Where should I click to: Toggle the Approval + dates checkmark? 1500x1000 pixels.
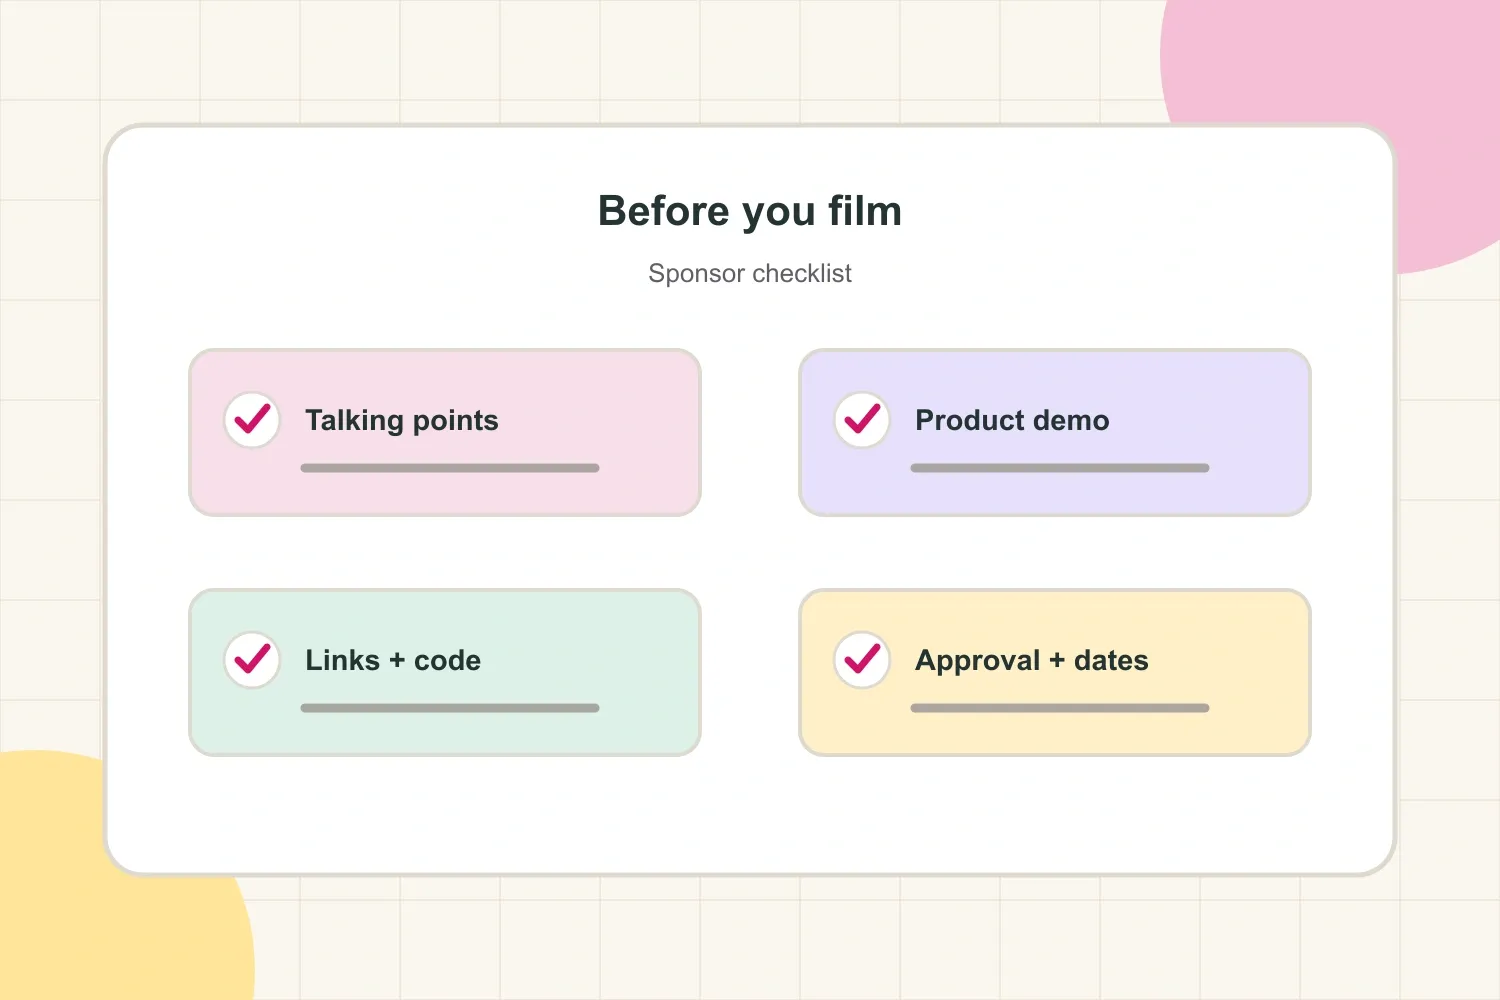point(862,660)
